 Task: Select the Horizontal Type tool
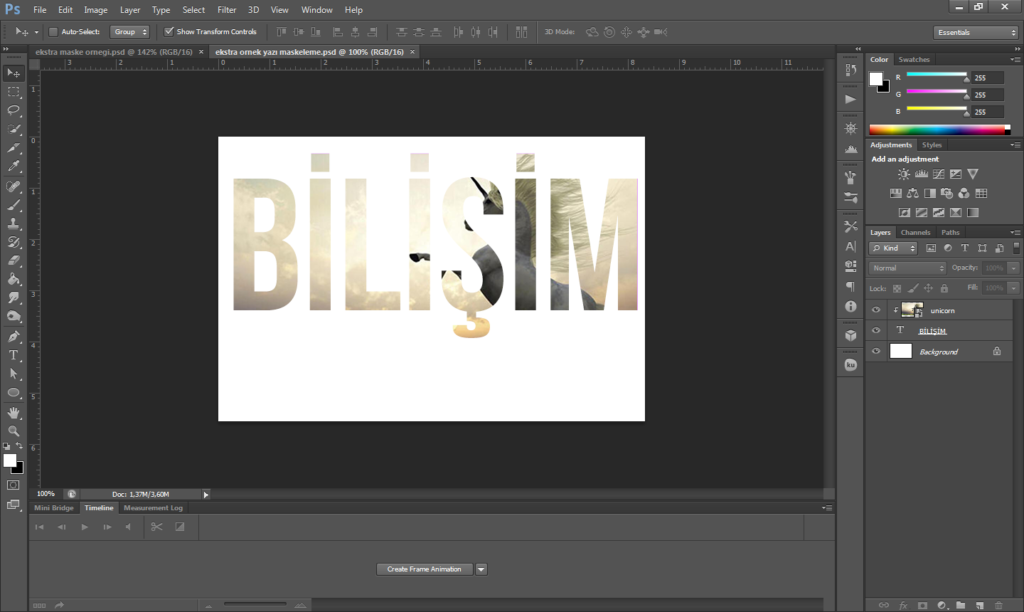pyautogui.click(x=14, y=355)
